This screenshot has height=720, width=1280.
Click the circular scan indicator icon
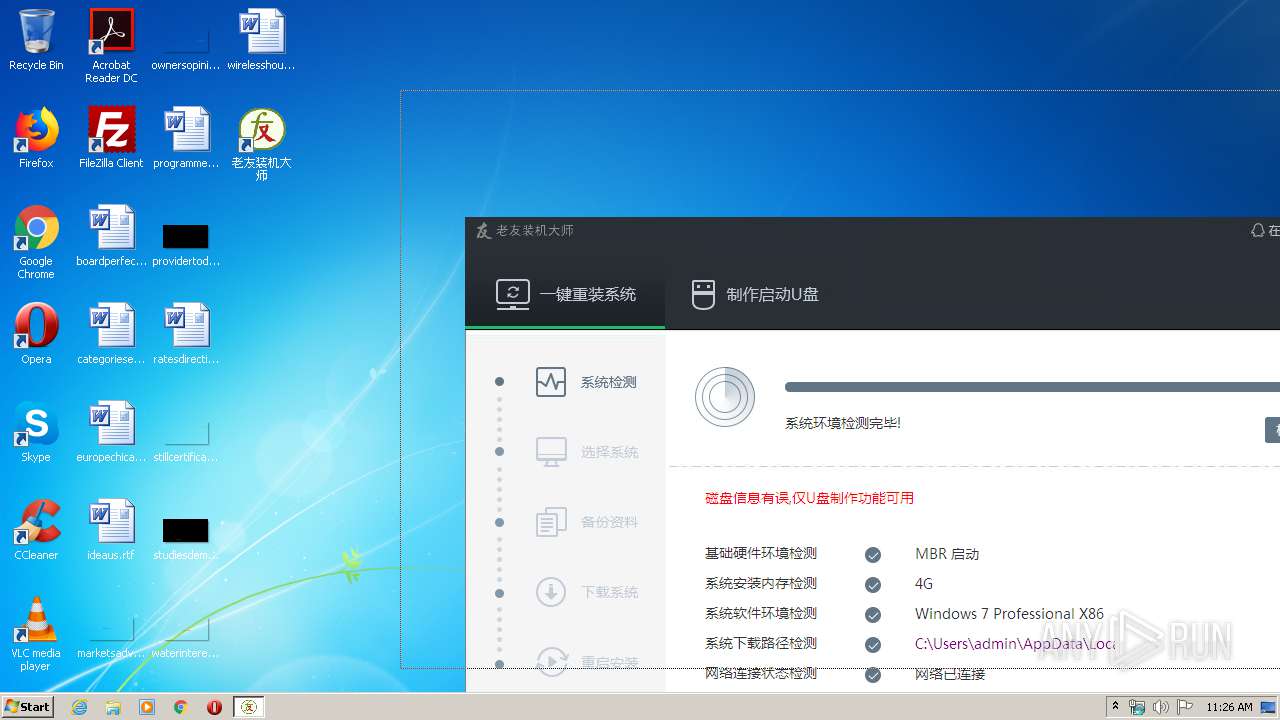[x=725, y=397]
